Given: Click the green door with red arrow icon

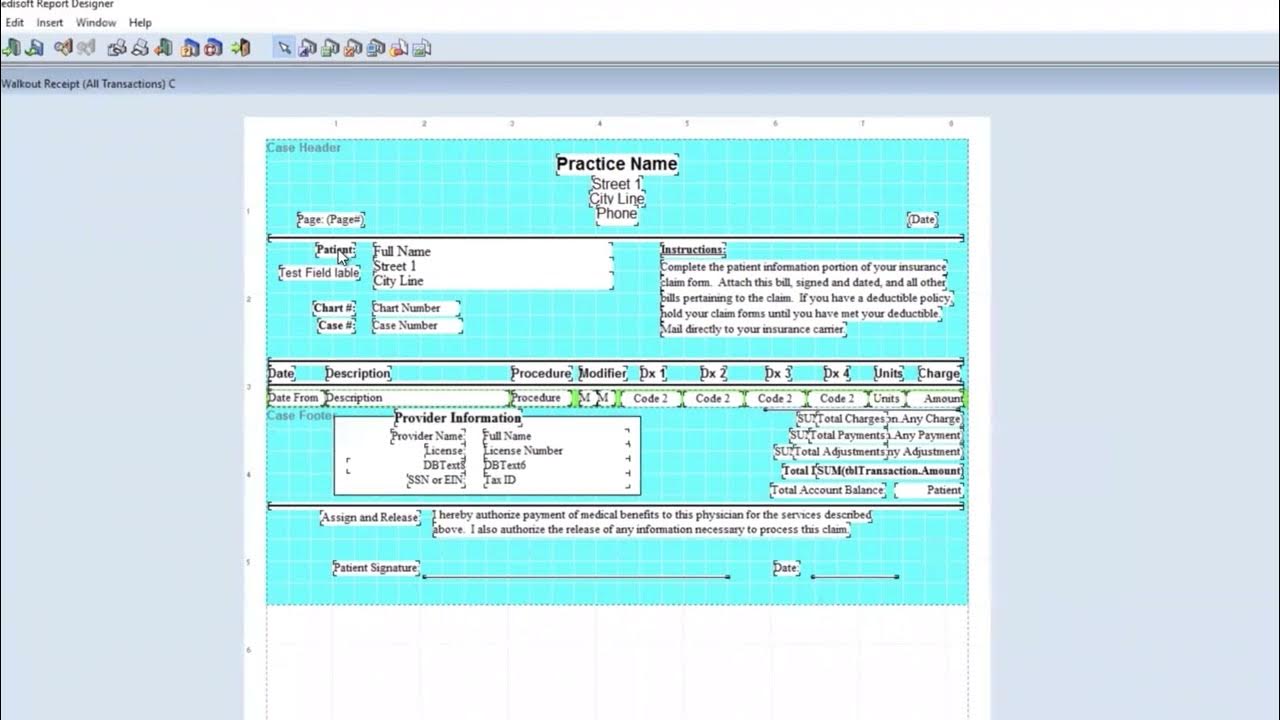Looking at the screenshot, I should pyautogui.click(x=164, y=47).
